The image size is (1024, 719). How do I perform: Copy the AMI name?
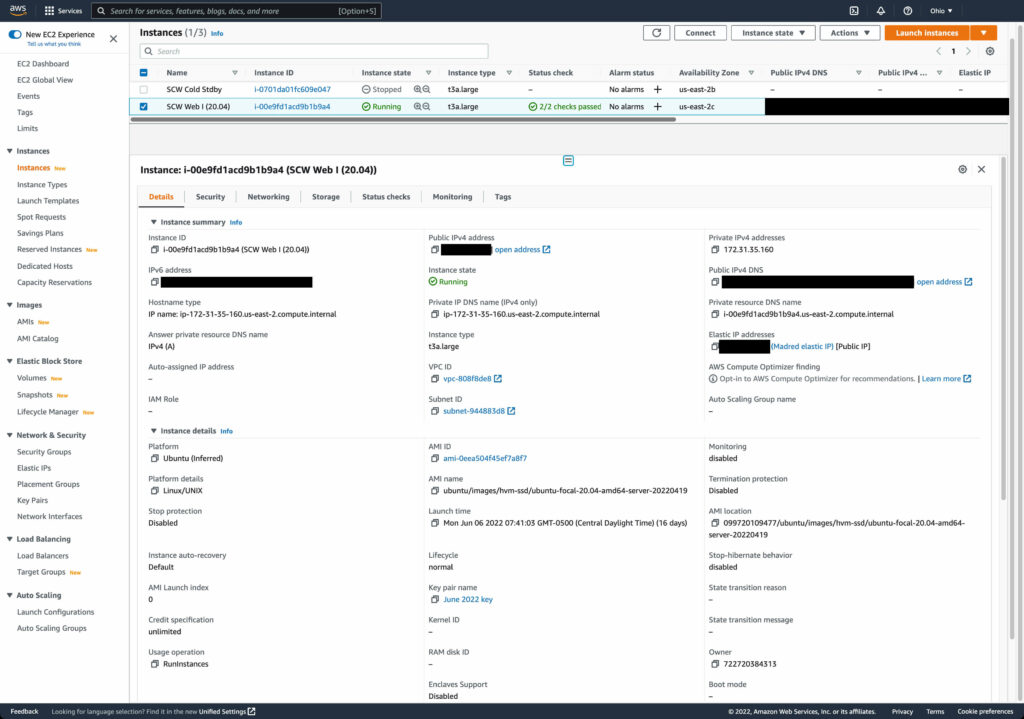435,490
